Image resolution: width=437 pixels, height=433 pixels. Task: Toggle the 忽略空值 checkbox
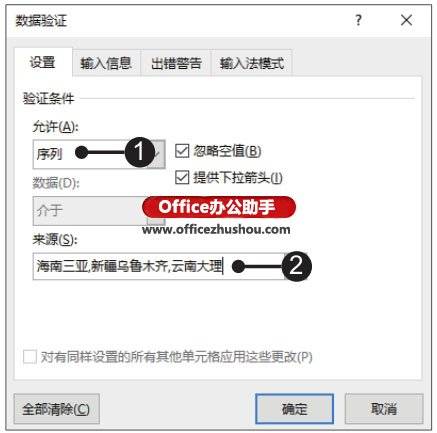click(x=182, y=151)
